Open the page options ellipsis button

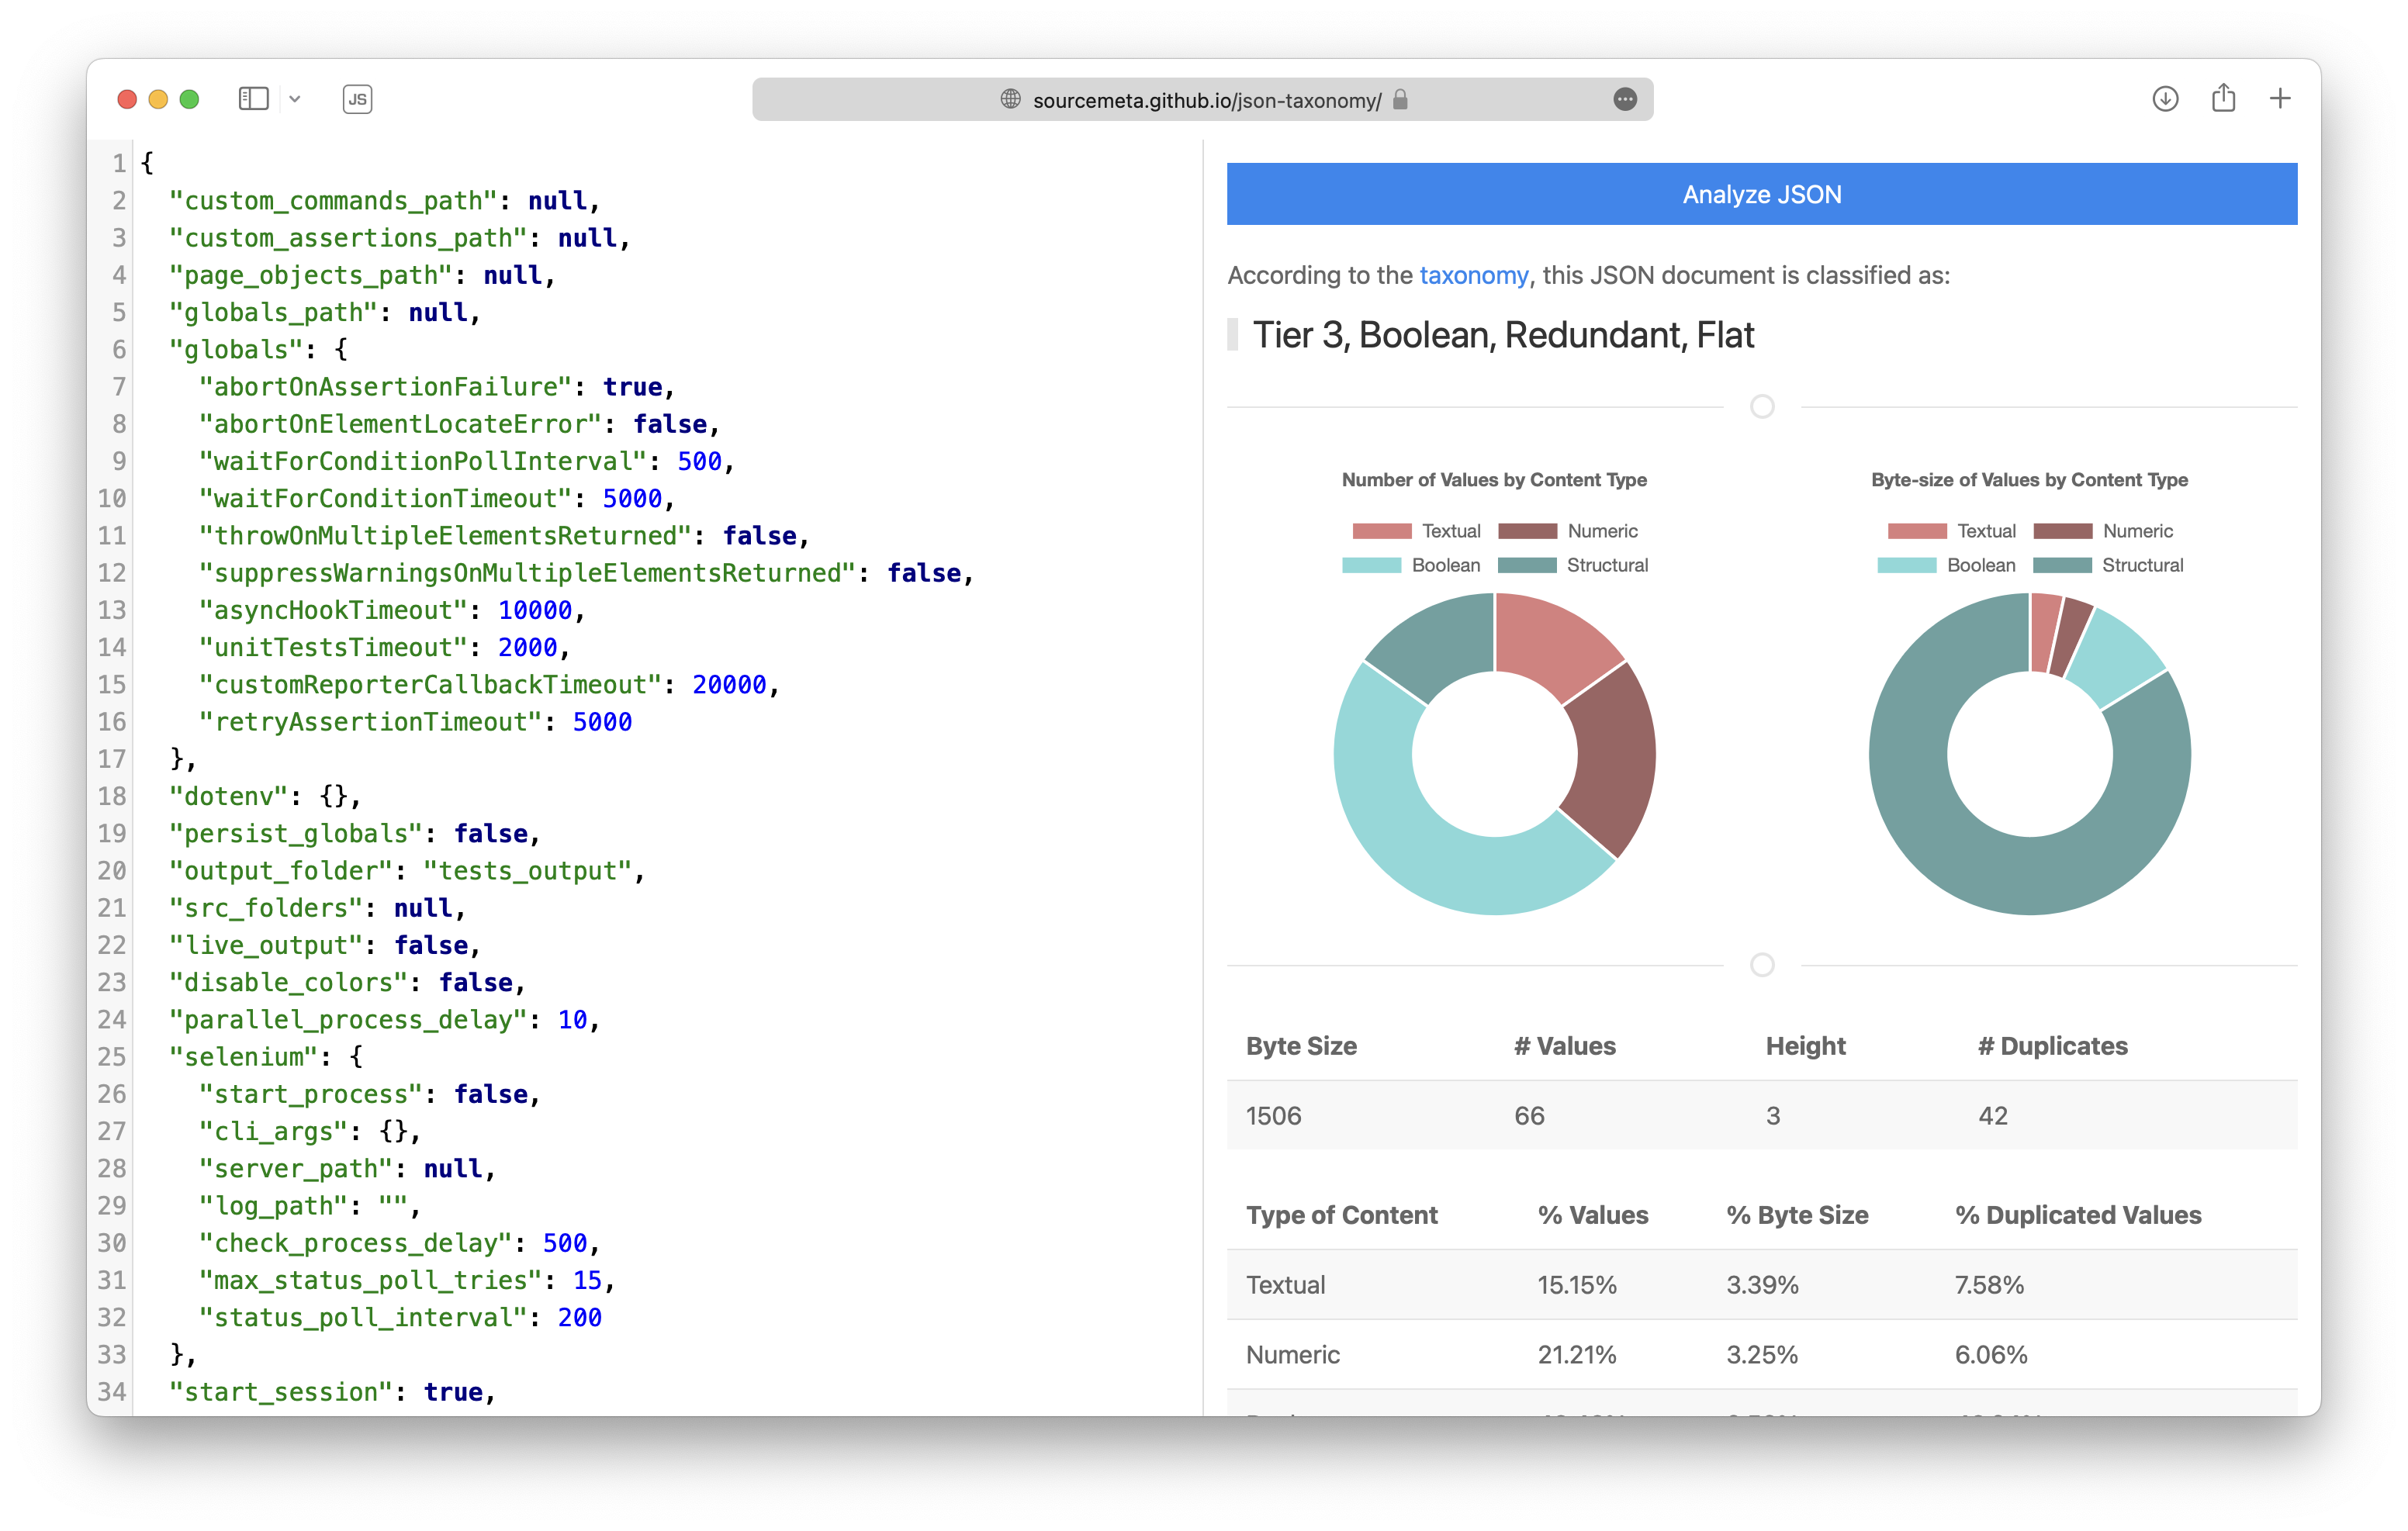(1625, 99)
